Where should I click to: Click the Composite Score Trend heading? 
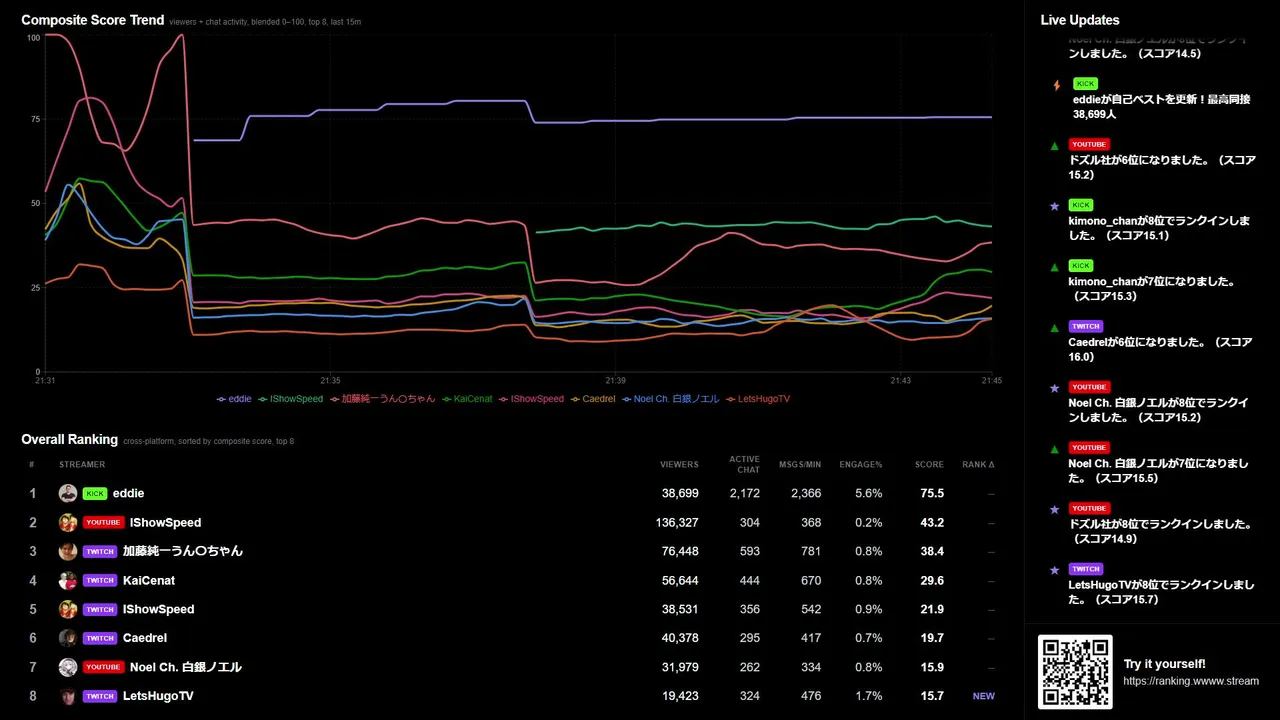[93, 20]
